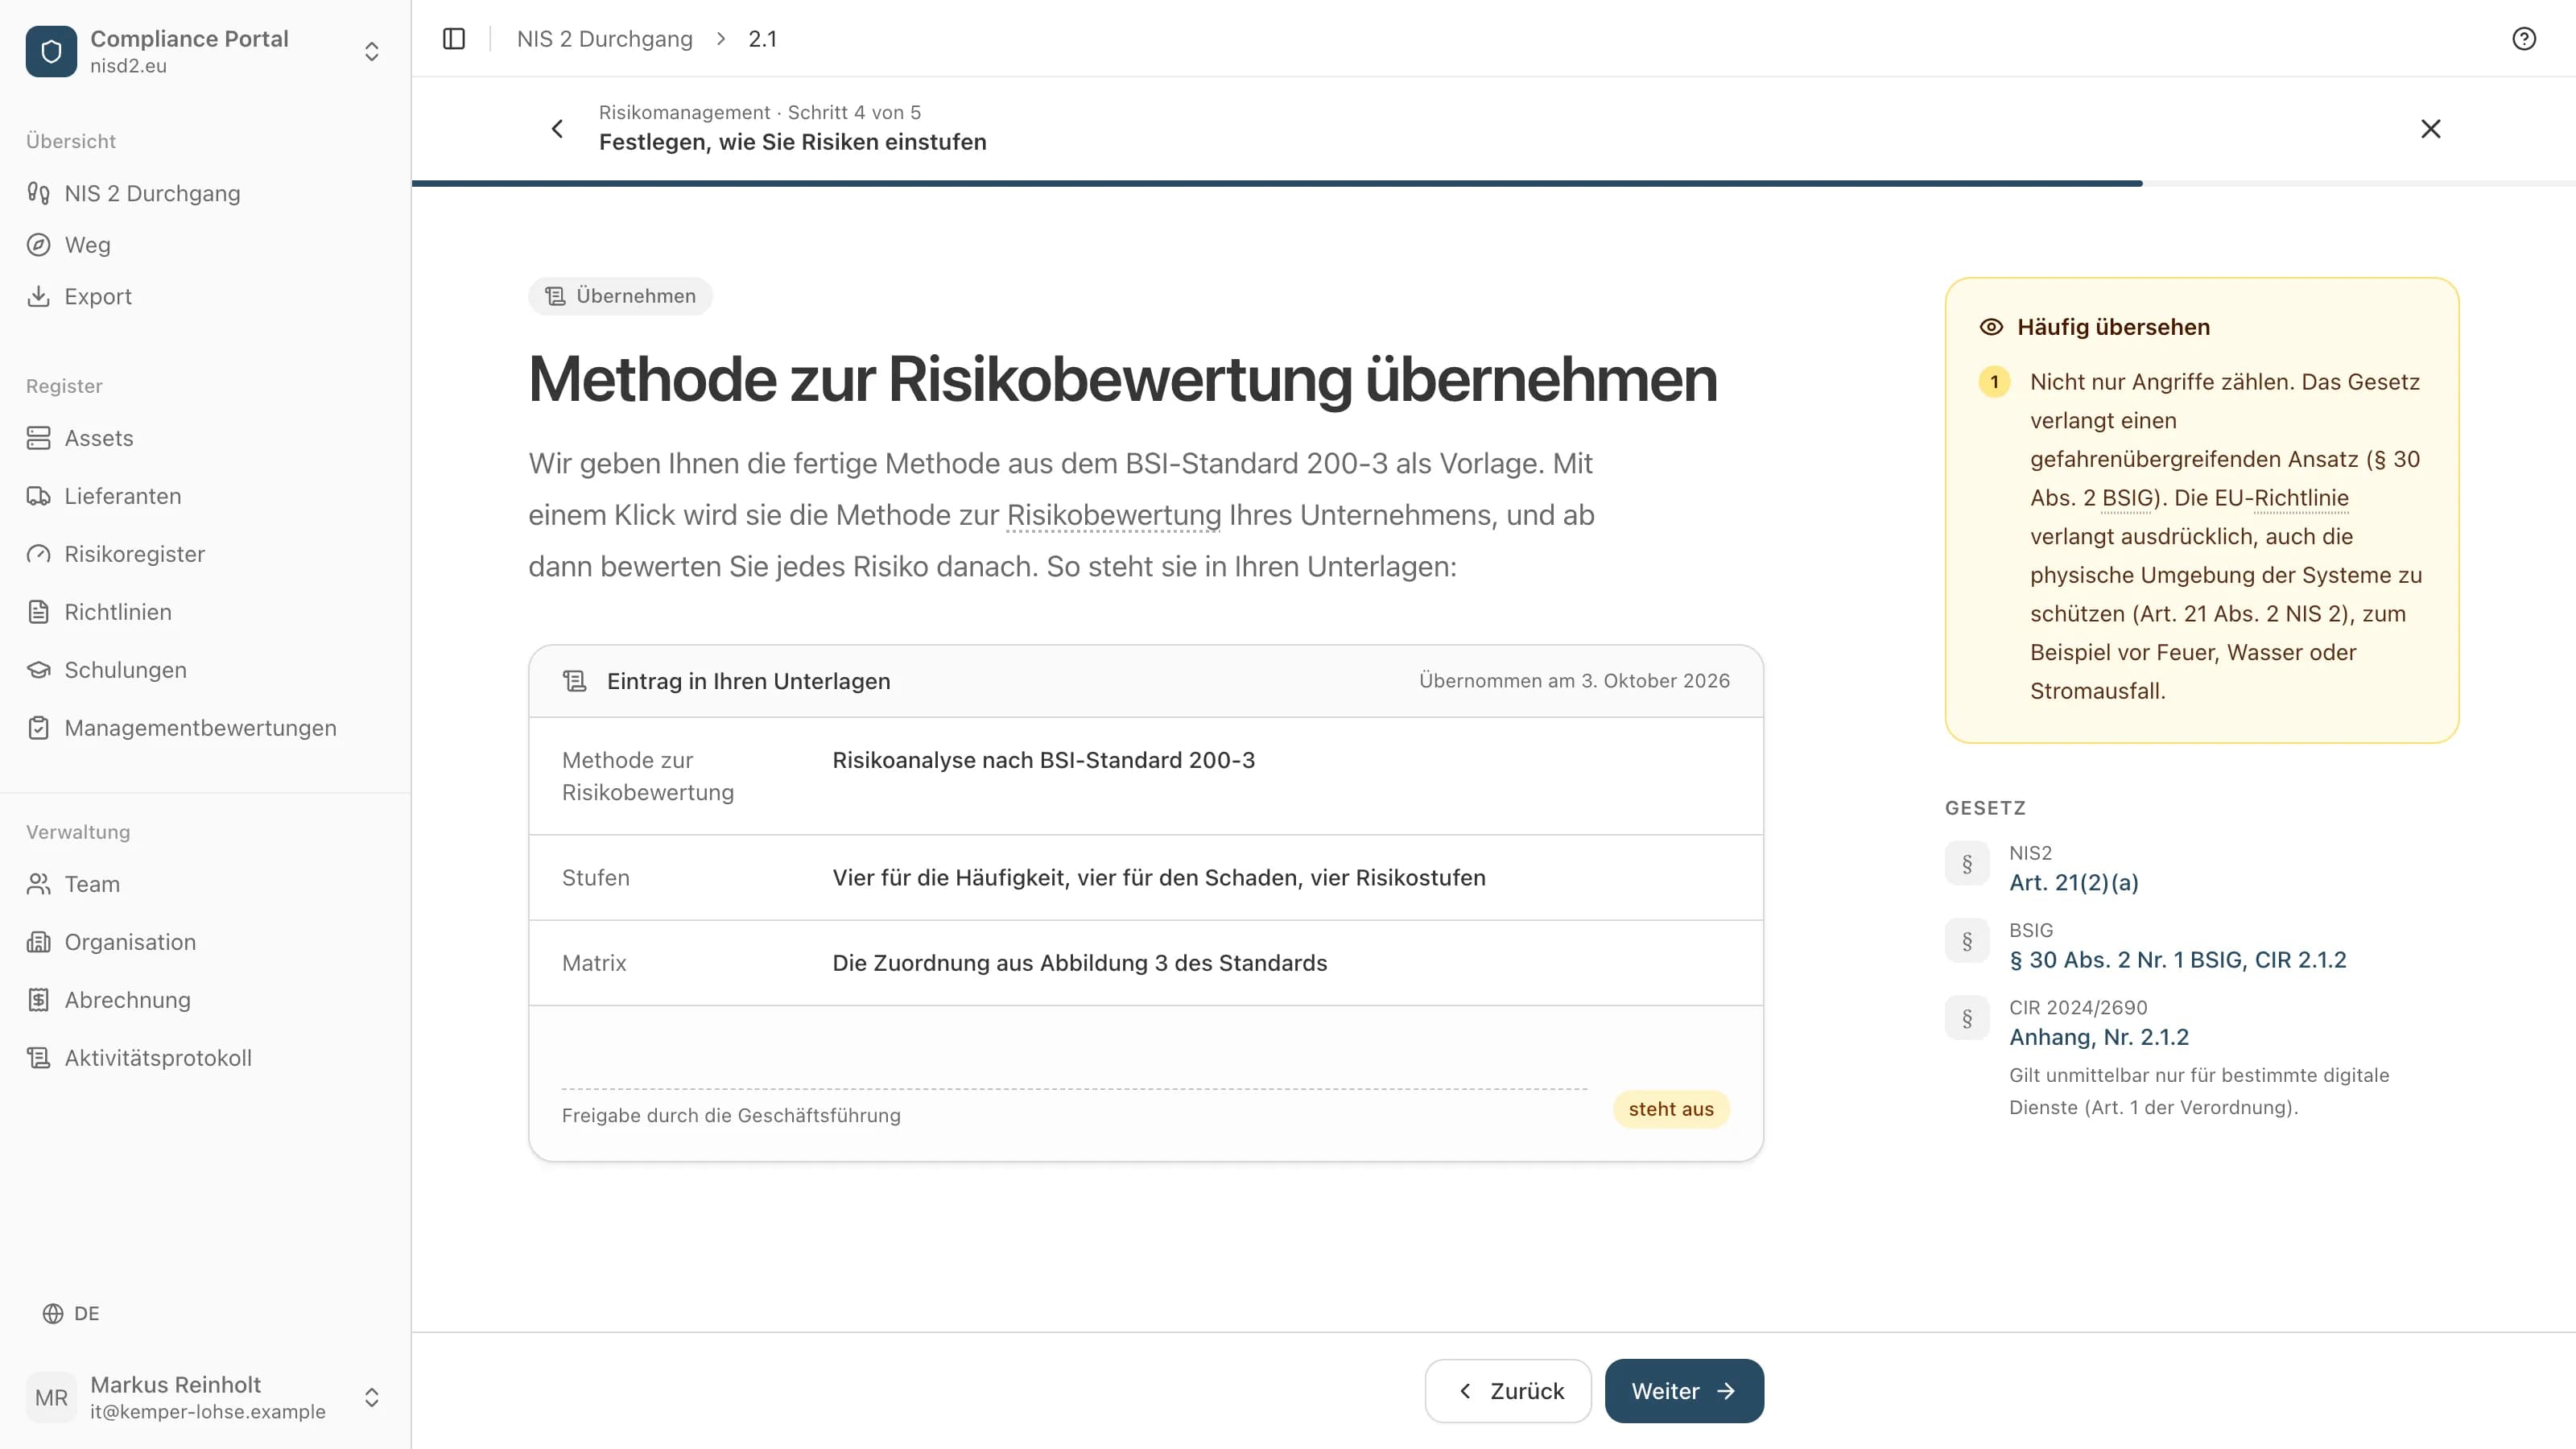Click the receipt icon beside Abrechnung
The width and height of the screenshot is (2576, 1449).
[39, 1000]
